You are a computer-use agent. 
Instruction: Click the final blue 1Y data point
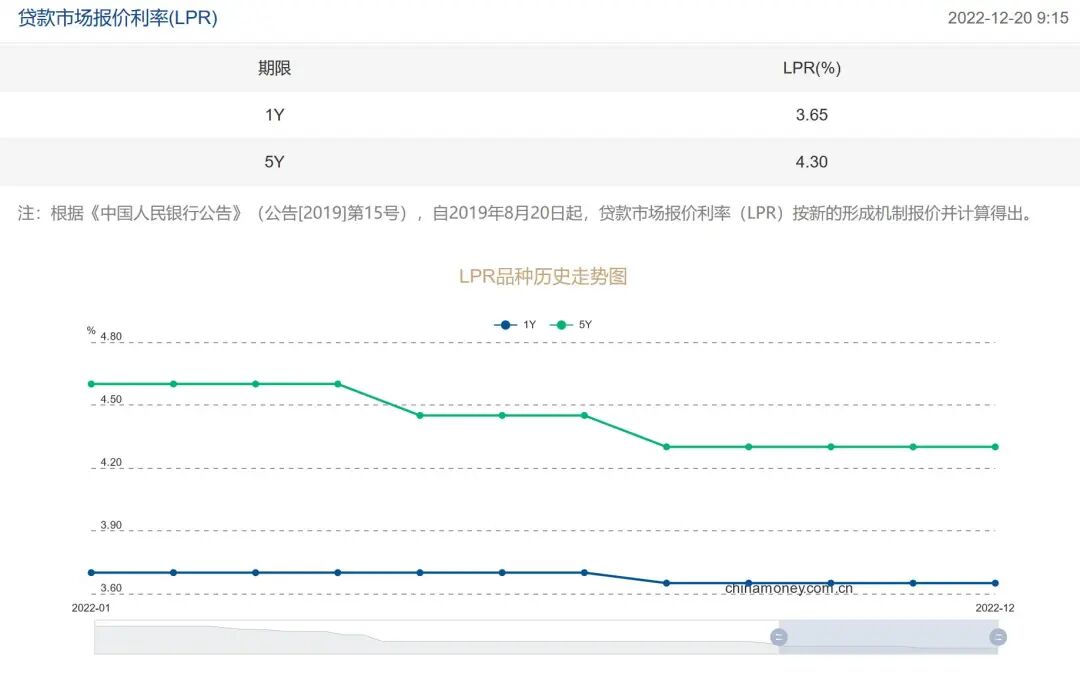pos(994,582)
